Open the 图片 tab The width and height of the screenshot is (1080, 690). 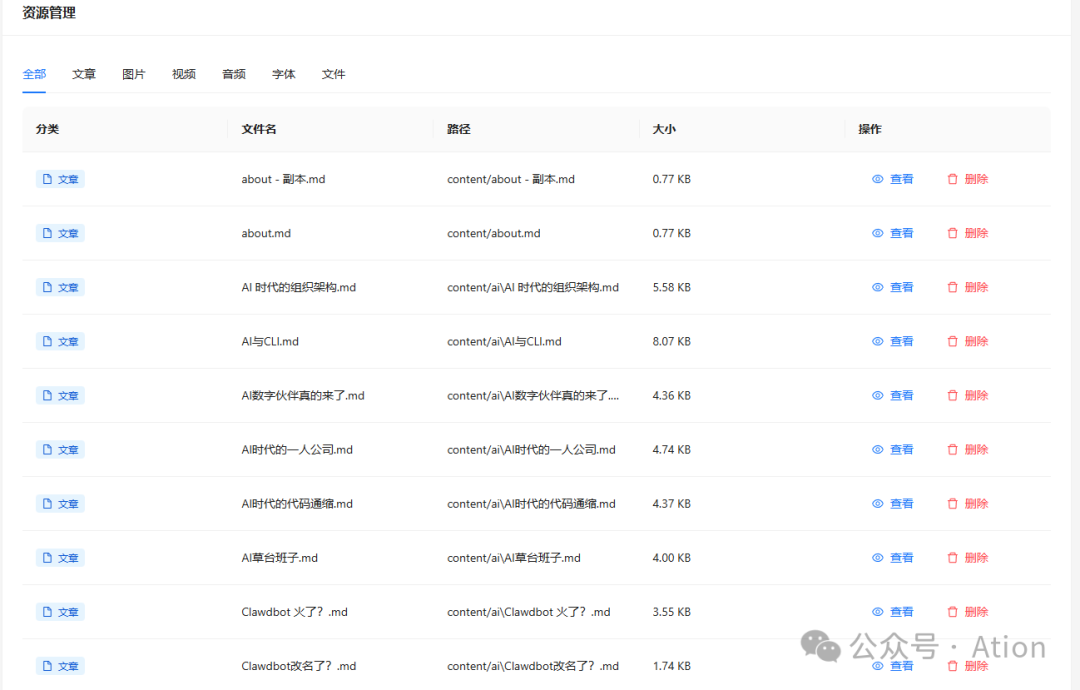134,73
